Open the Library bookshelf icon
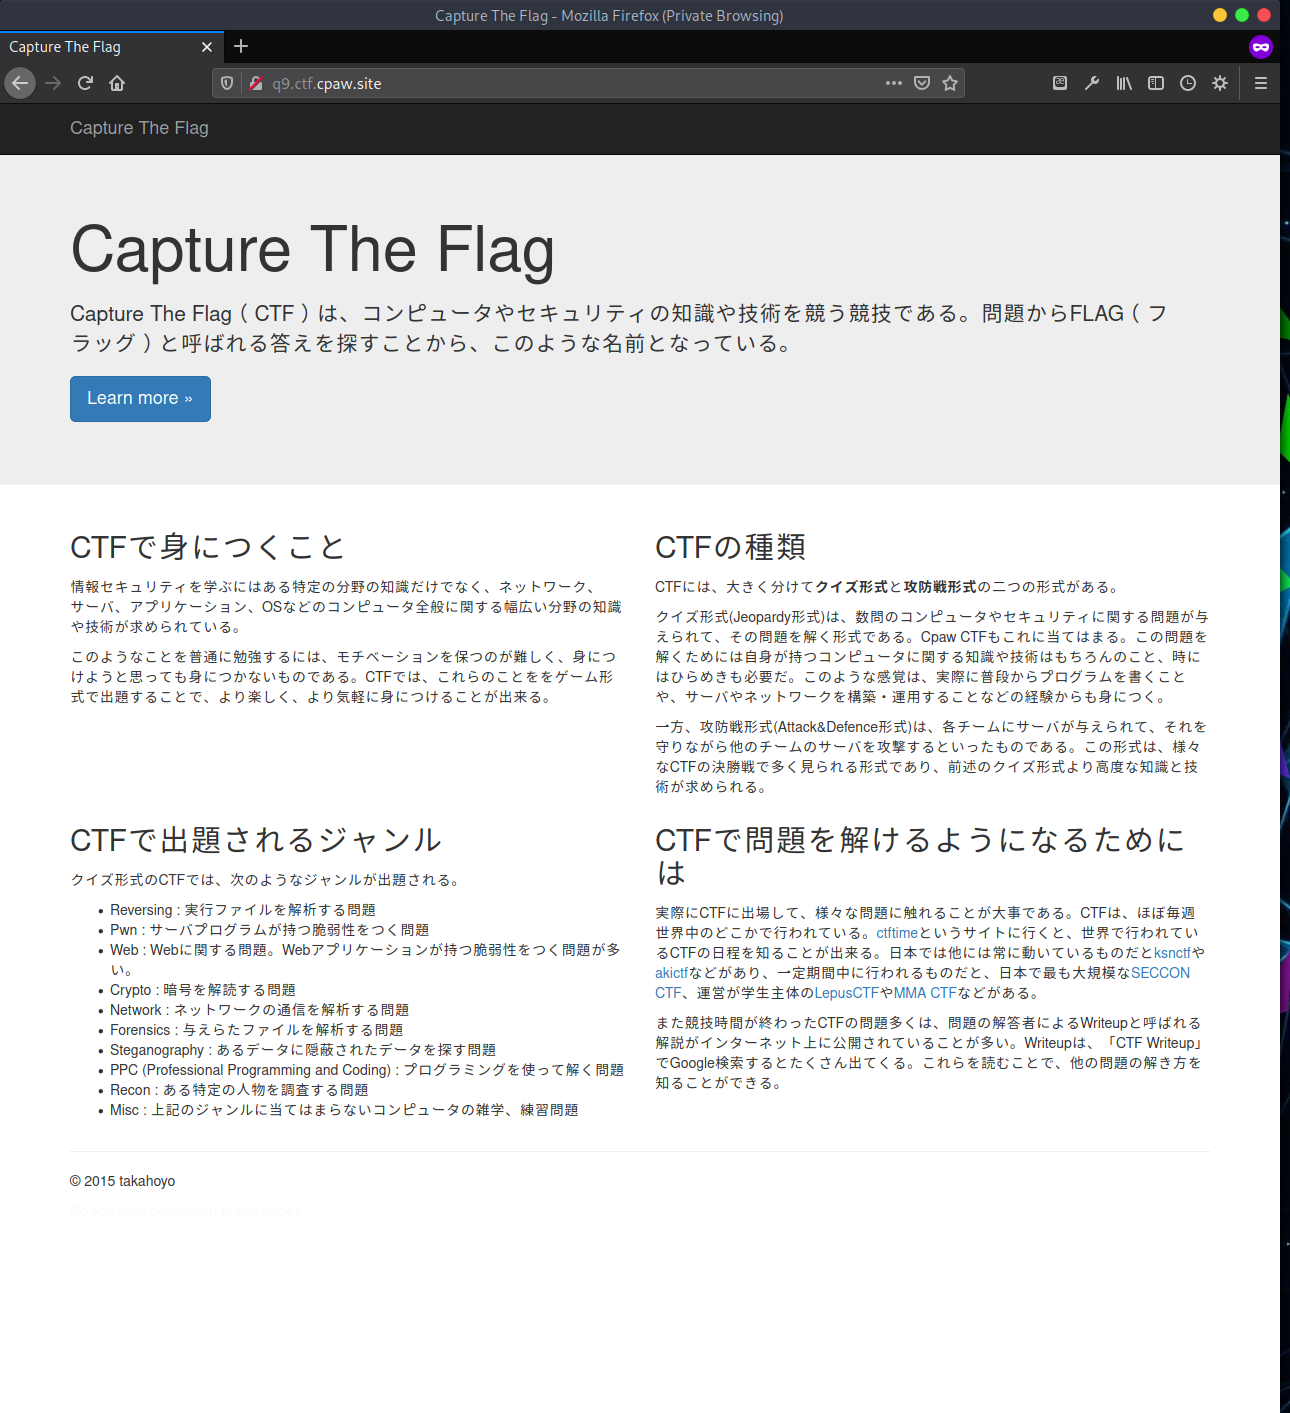The width and height of the screenshot is (1290, 1413). [1124, 83]
